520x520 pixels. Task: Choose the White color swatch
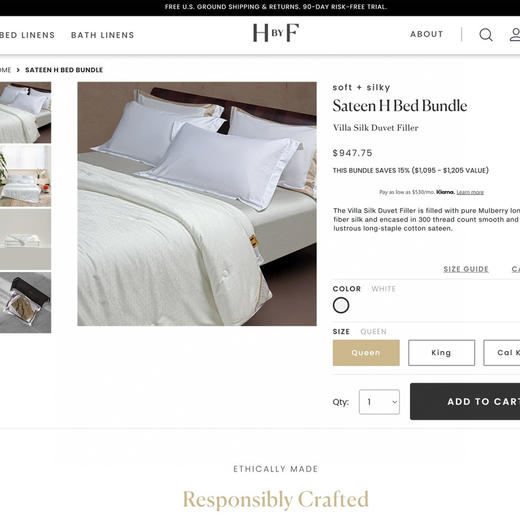tap(341, 305)
